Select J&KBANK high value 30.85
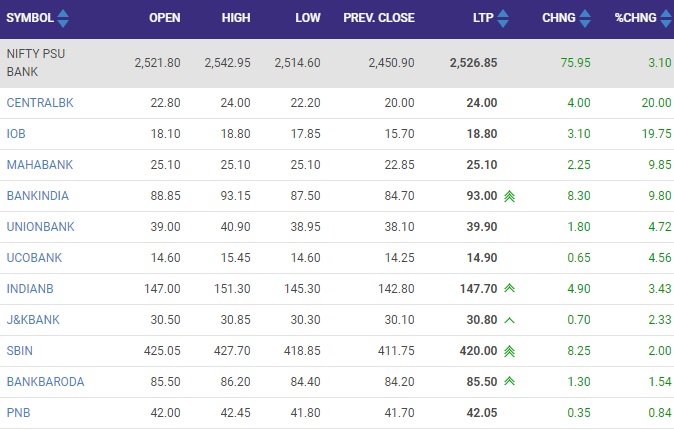Screen dimensions: 674x430 pos(236,319)
